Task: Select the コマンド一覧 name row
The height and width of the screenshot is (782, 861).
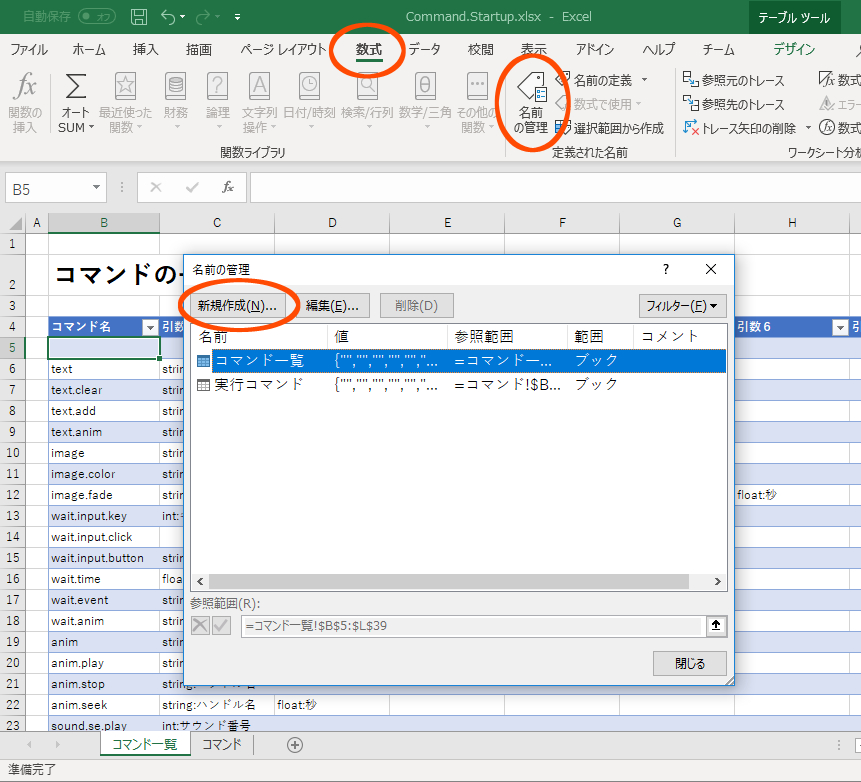Action: 461,361
